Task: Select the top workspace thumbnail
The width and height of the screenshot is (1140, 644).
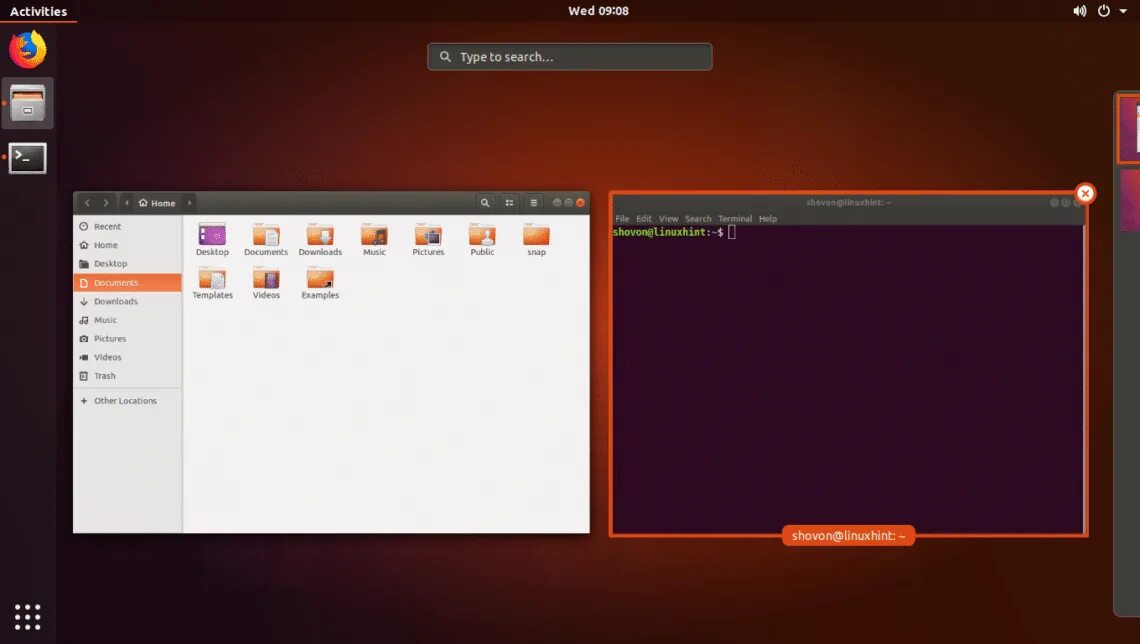Action: pos(1129,129)
